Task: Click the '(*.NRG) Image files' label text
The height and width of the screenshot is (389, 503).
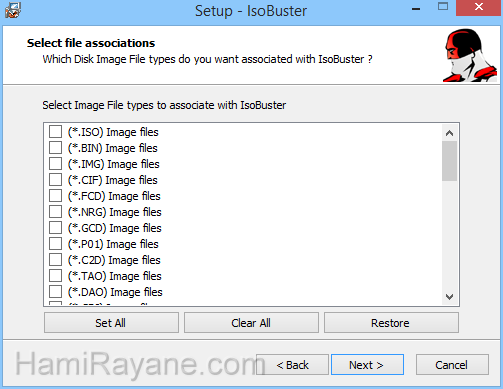Action: click(x=115, y=212)
